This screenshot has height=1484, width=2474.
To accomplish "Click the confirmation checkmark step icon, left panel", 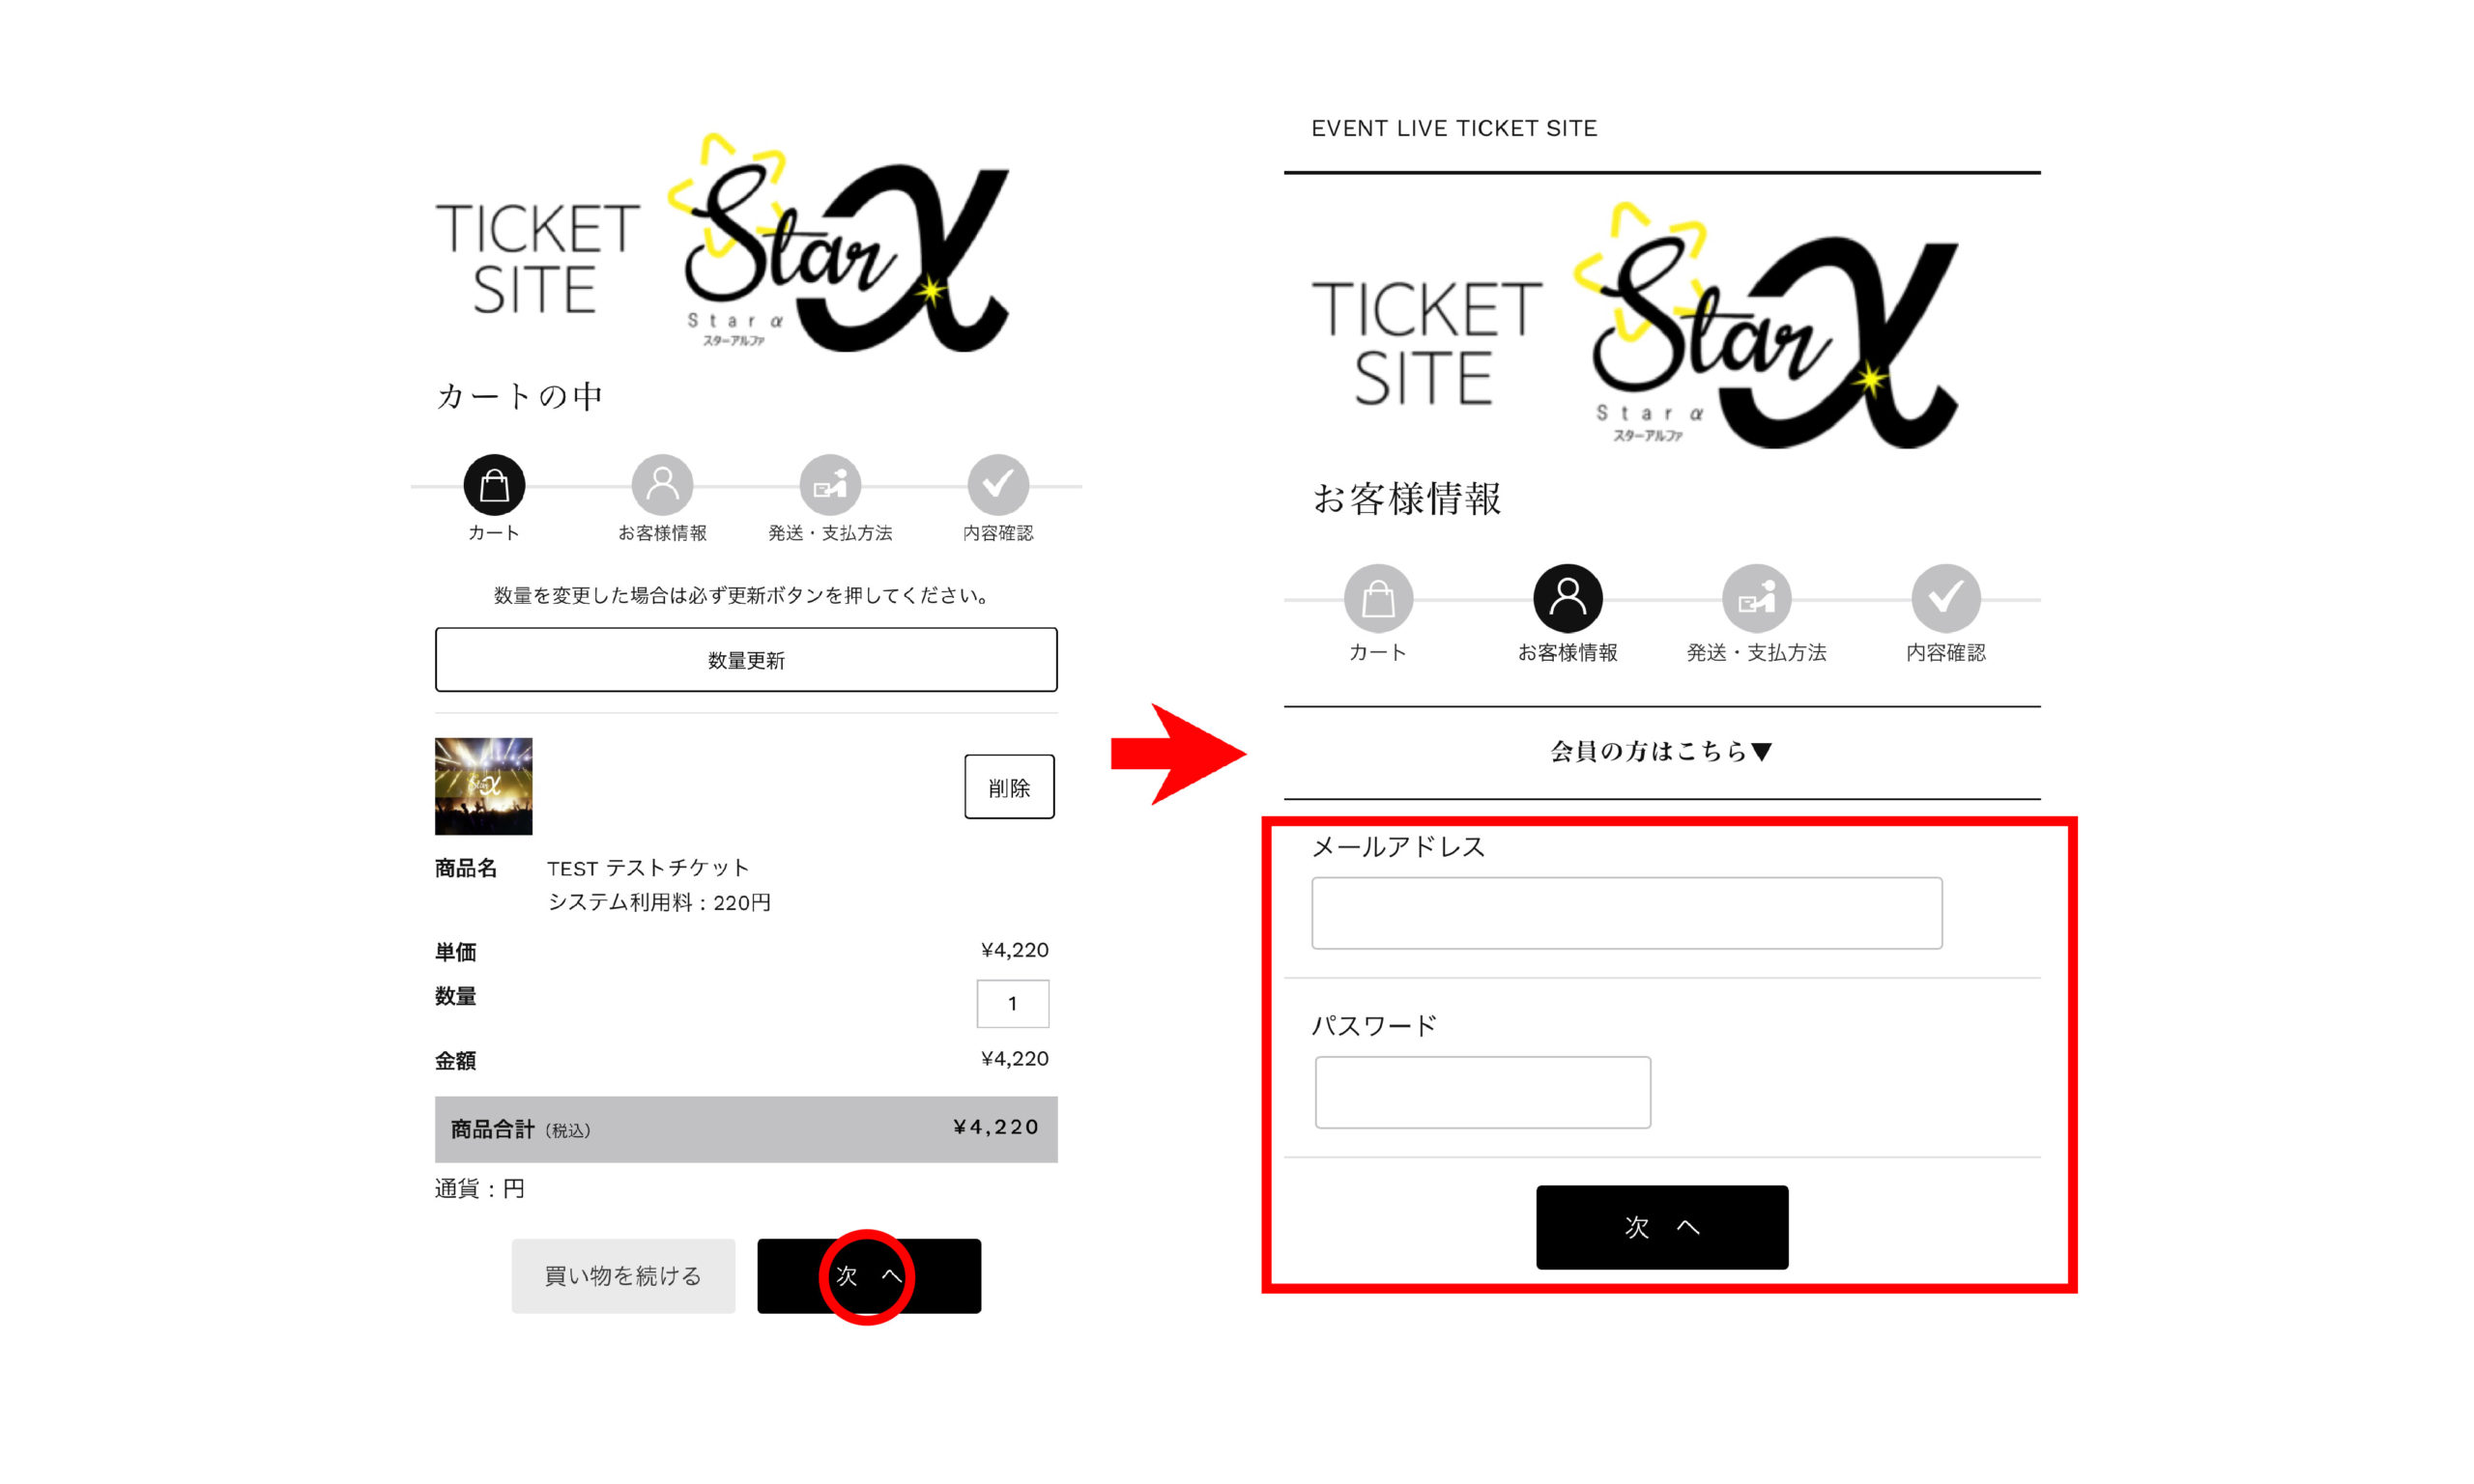I will (x=998, y=485).
